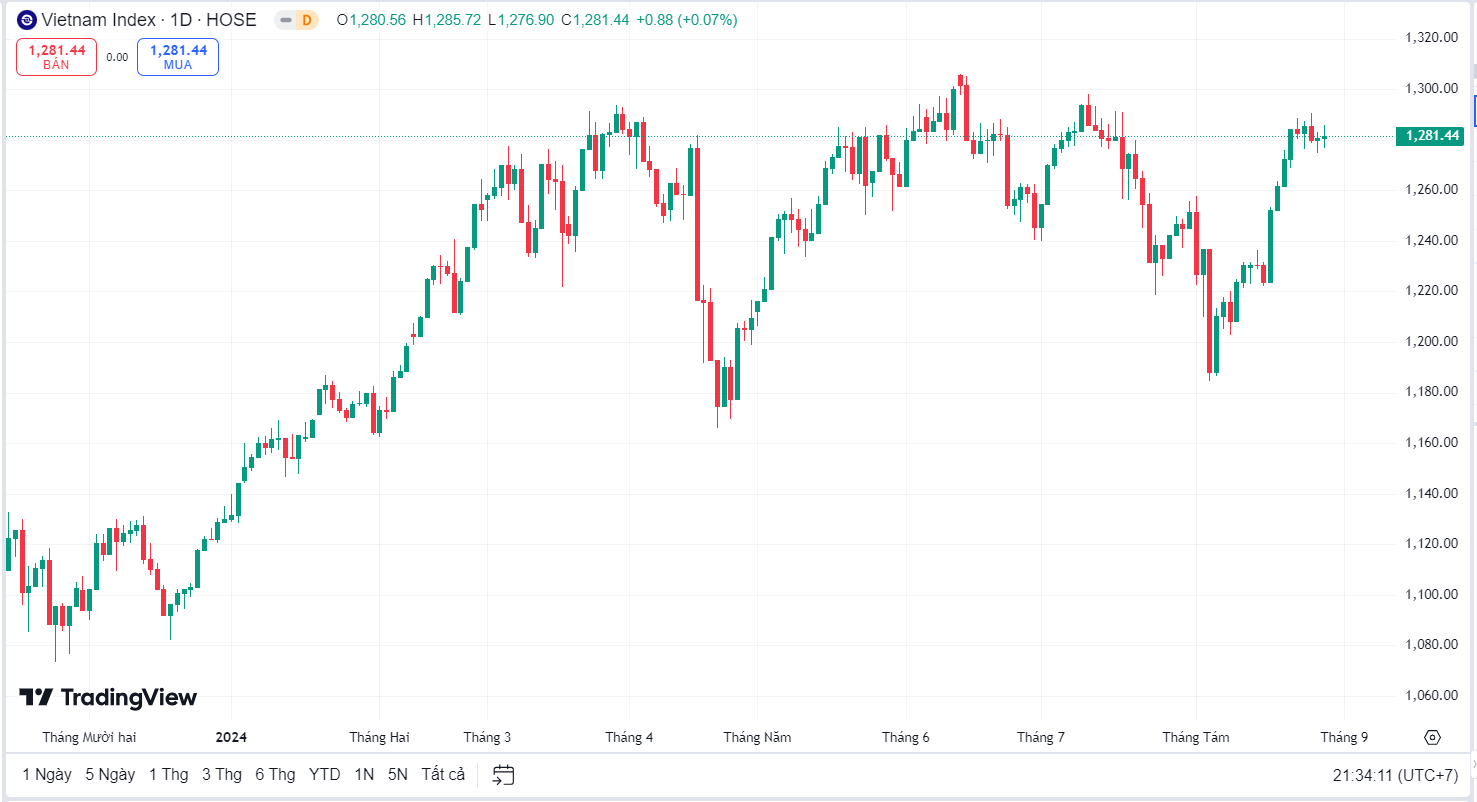The width and height of the screenshot is (1477, 802).
Task: Click the Tháng 6 time axis label
Action: click(x=905, y=738)
